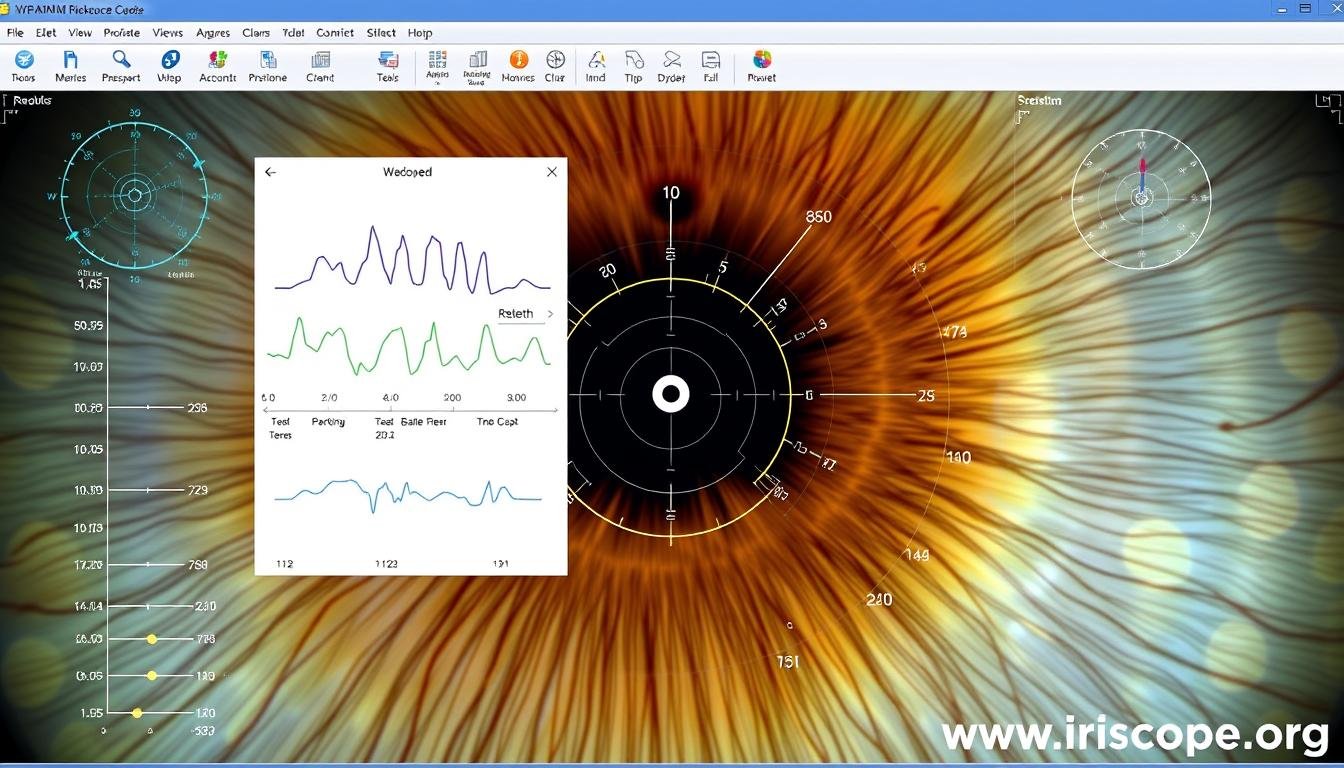Click the 25 iris scale label
The width and height of the screenshot is (1344, 768).
pos(925,396)
